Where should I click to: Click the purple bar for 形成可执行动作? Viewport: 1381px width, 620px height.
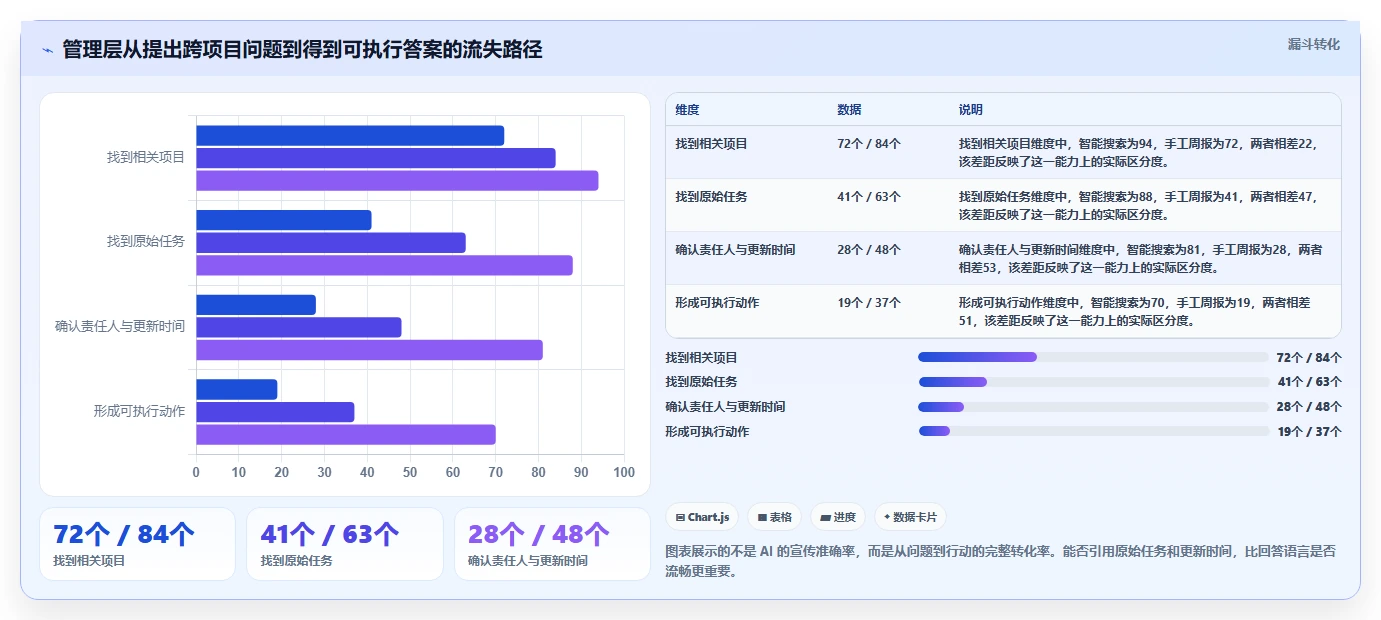point(346,434)
